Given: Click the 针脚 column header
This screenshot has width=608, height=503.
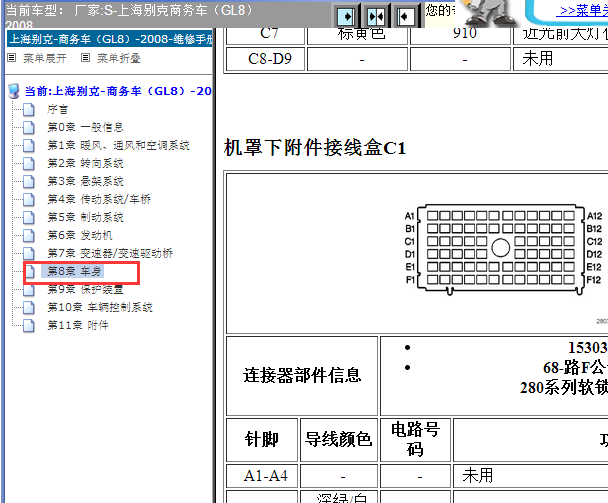Looking at the screenshot, I should click(x=262, y=440).
